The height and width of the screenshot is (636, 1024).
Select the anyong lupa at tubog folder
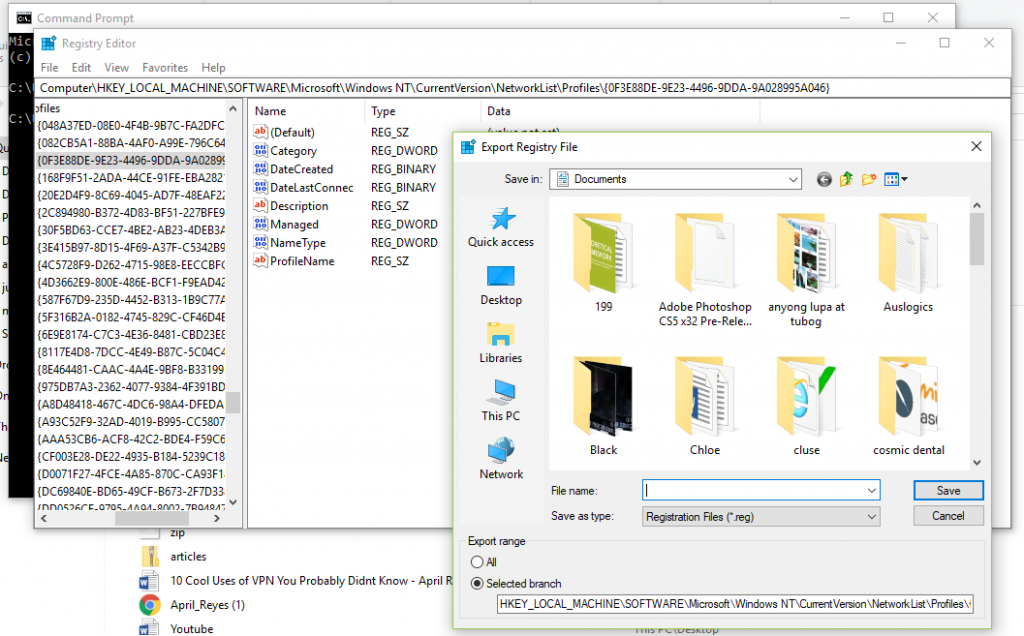(x=806, y=269)
